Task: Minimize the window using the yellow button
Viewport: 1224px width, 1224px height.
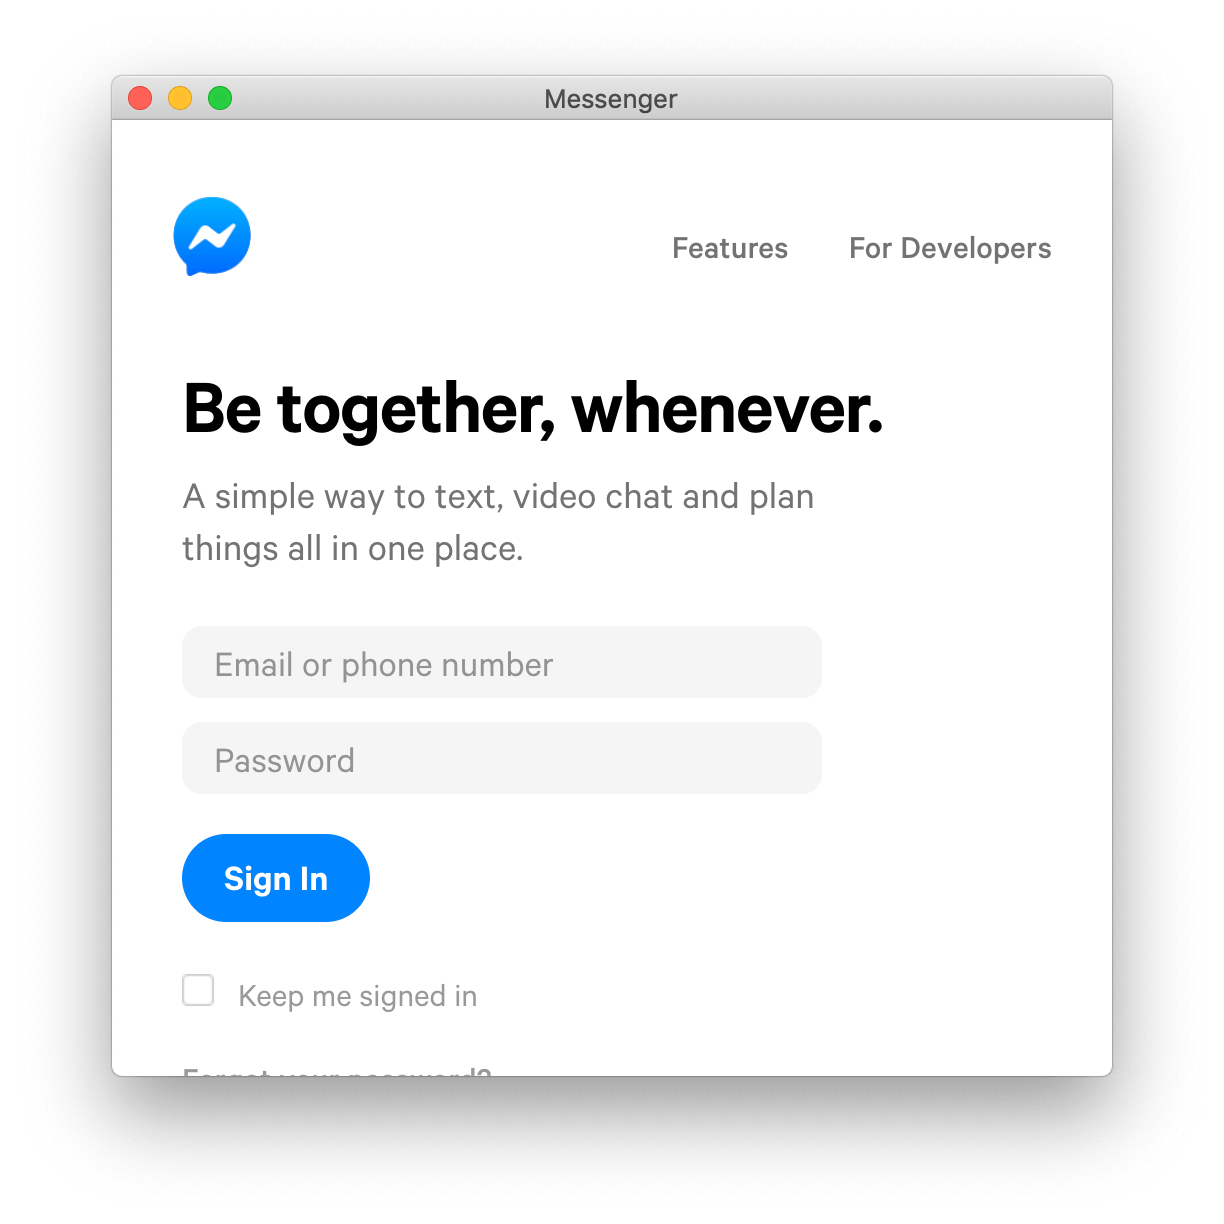Action: point(180,98)
